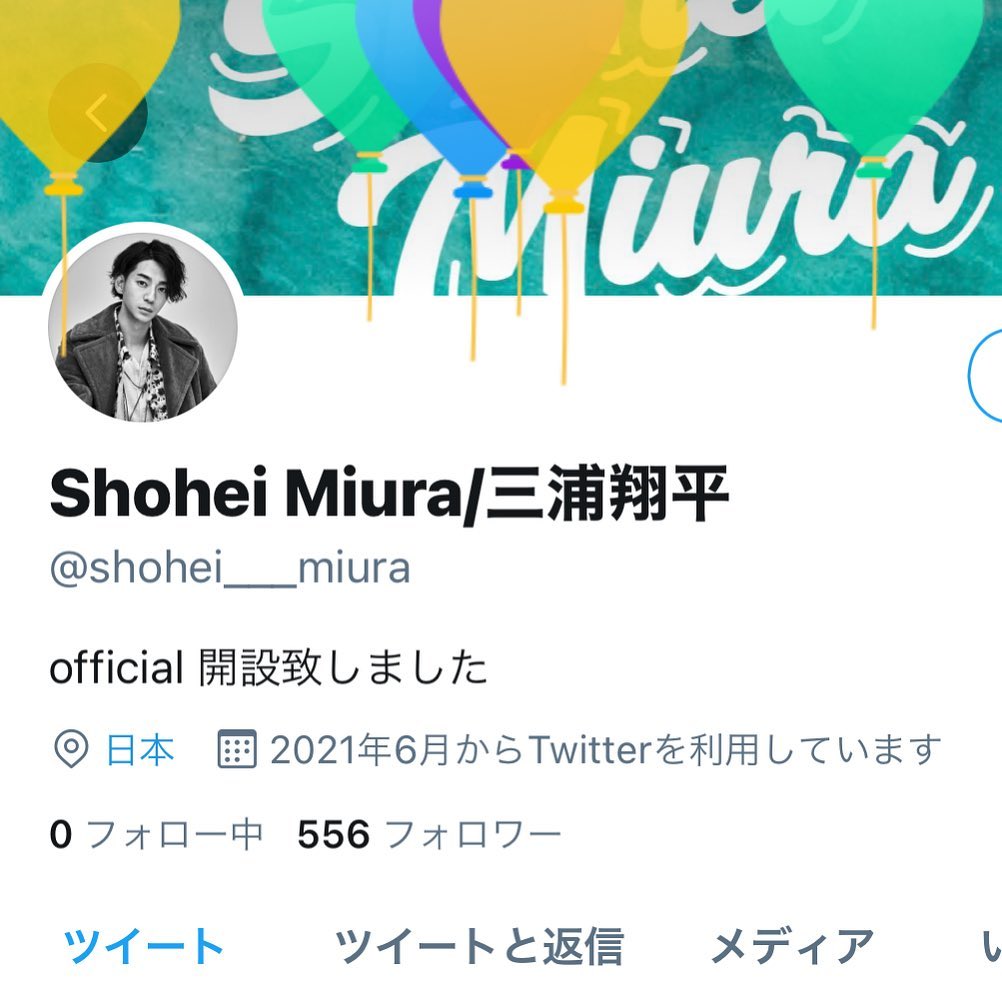
Task: Switch to the メディア tab
Action: [x=792, y=946]
